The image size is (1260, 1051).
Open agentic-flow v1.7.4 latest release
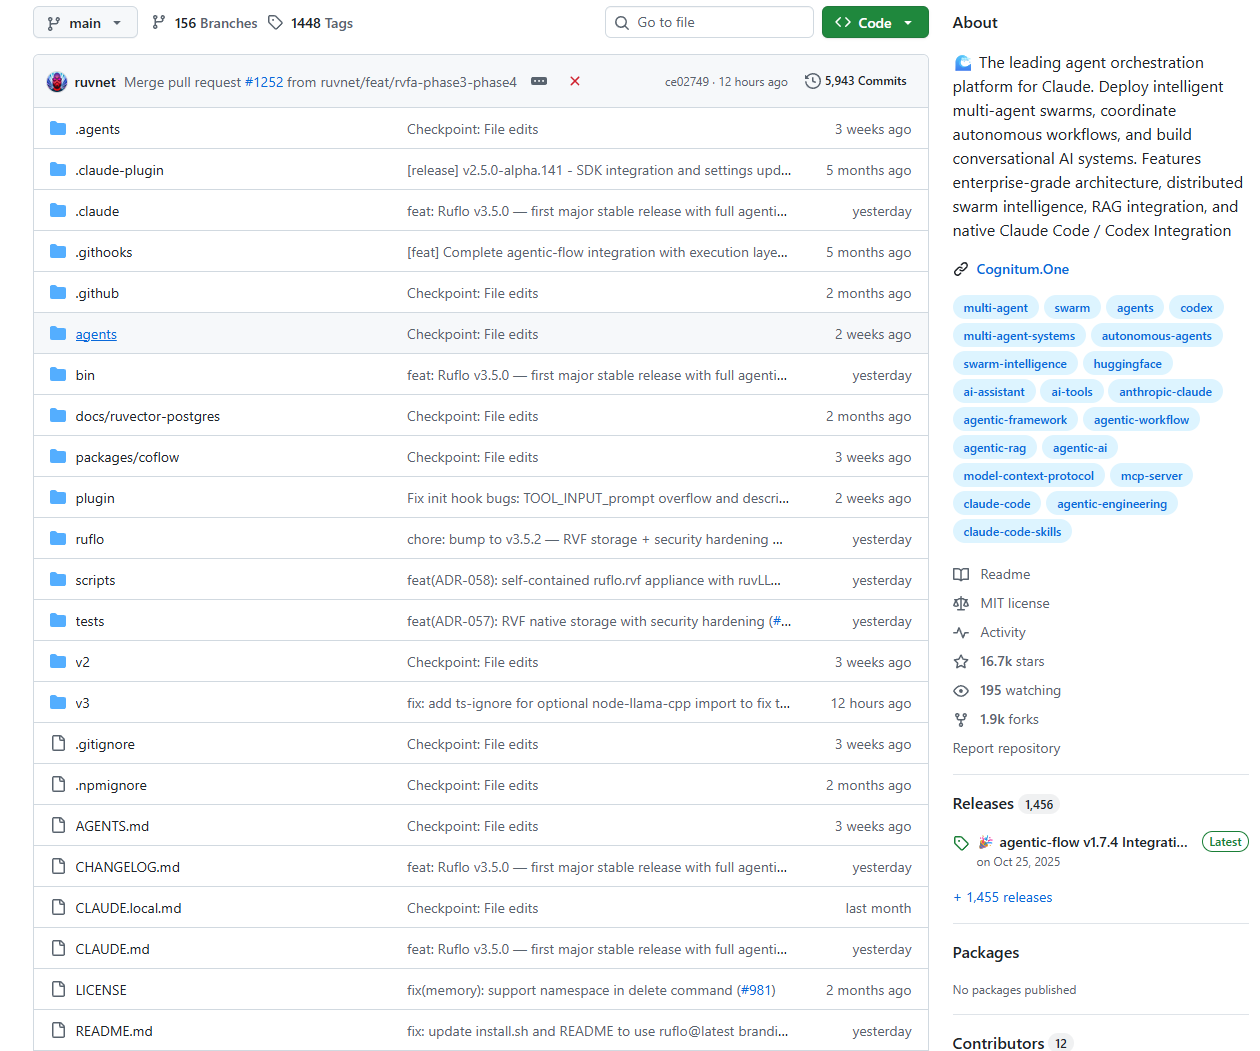(x=1093, y=842)
